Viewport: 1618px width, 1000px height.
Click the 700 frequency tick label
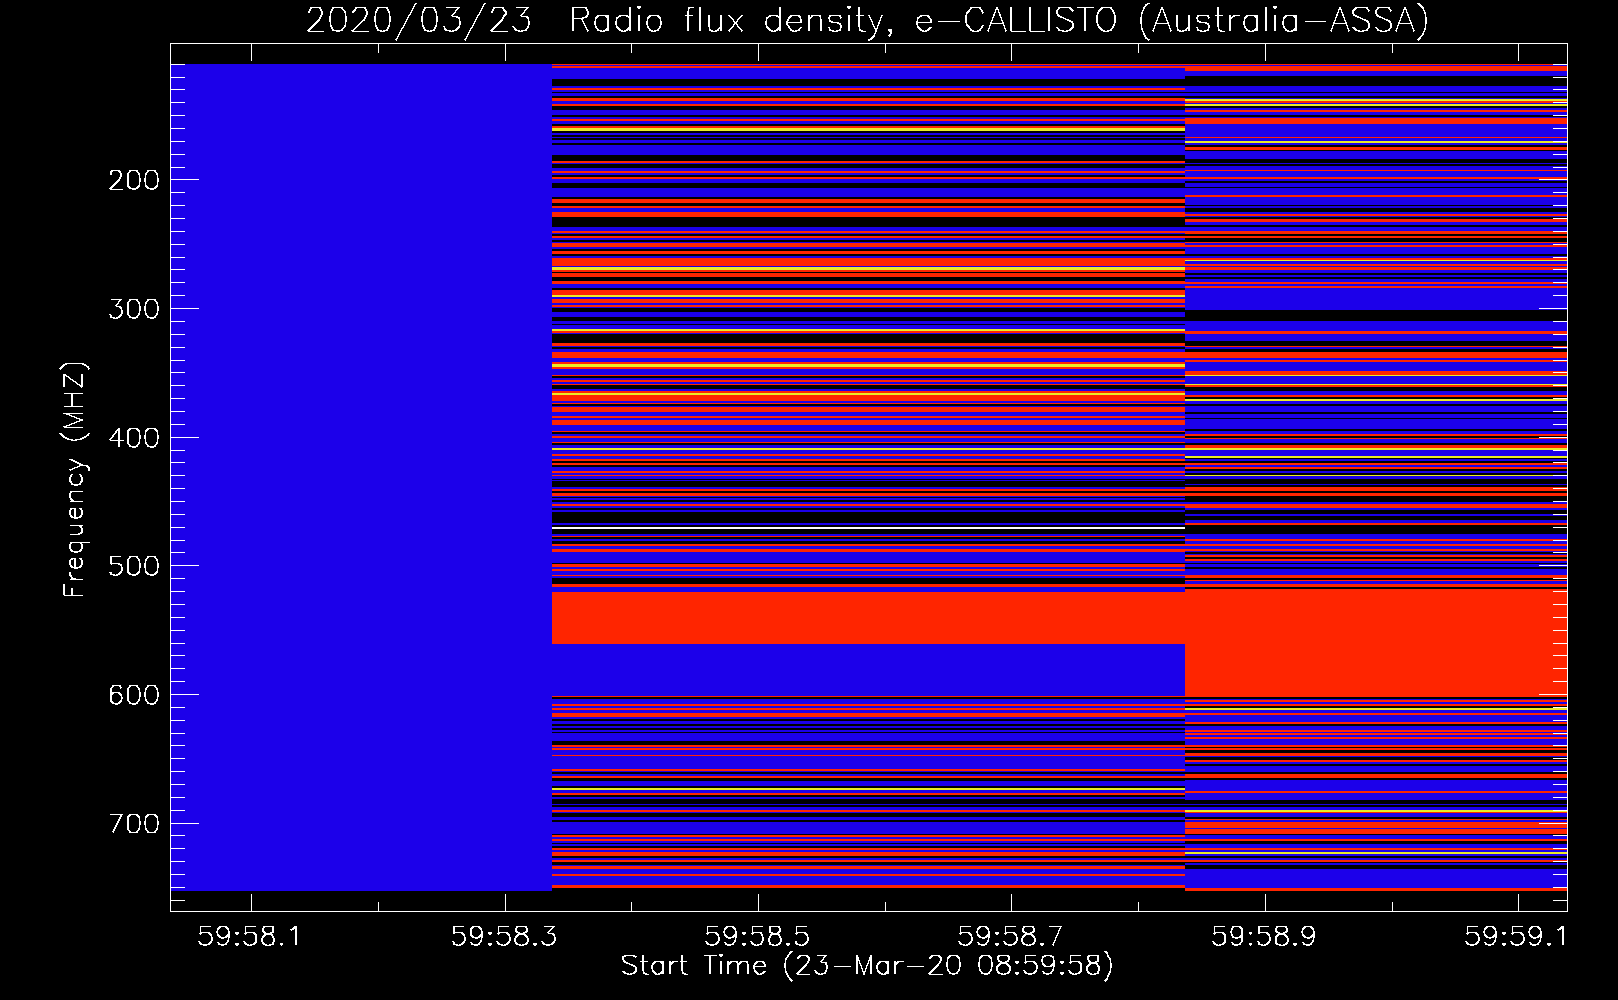134,824
